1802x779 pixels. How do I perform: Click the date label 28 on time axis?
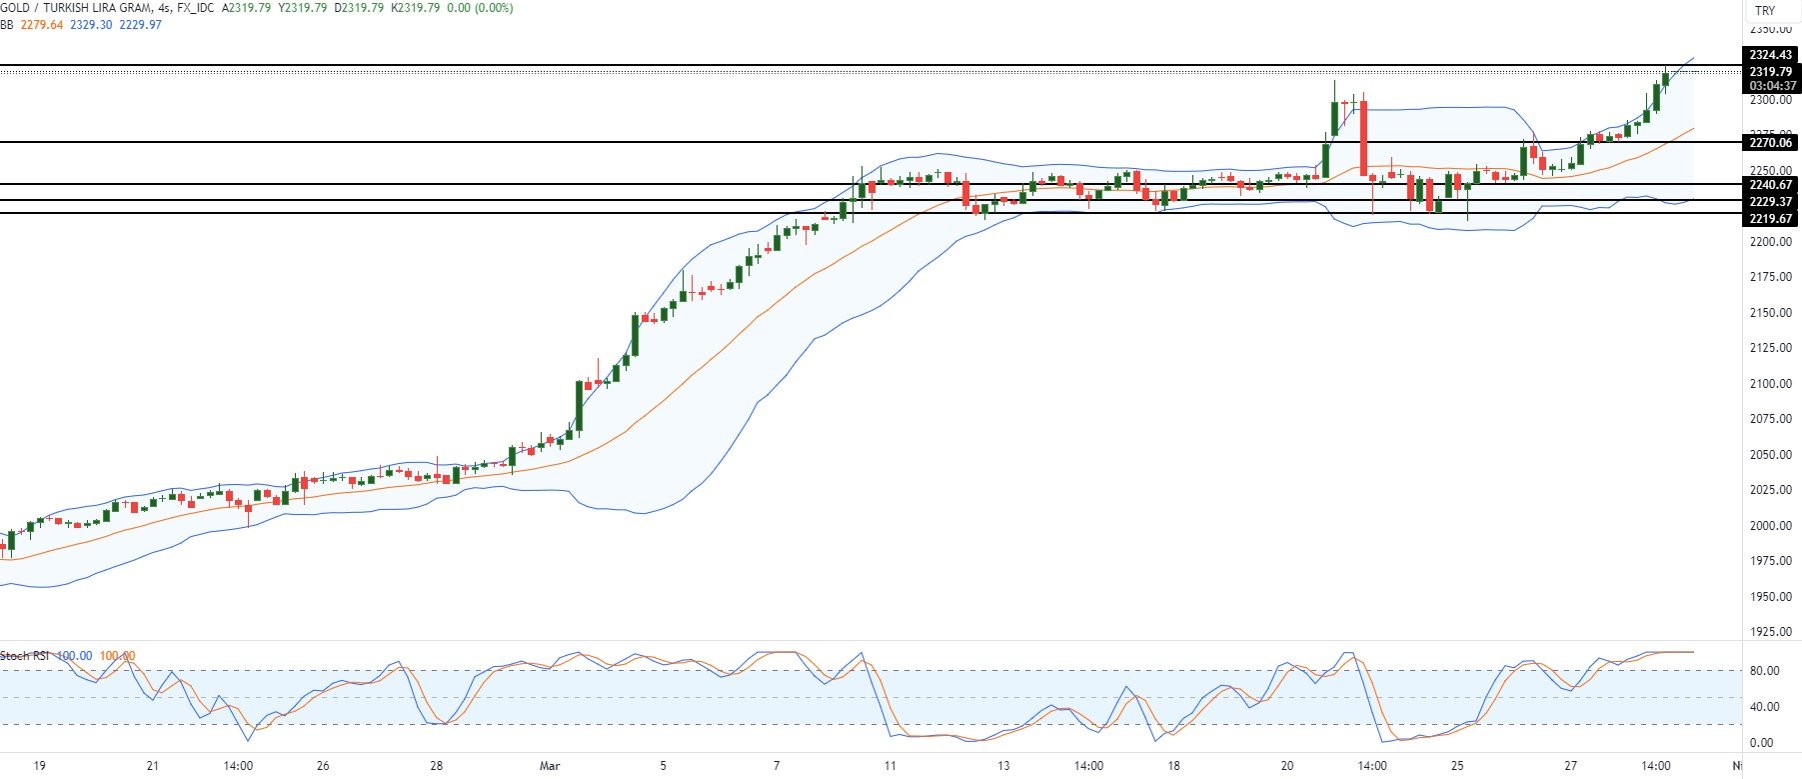coord(436,767)
